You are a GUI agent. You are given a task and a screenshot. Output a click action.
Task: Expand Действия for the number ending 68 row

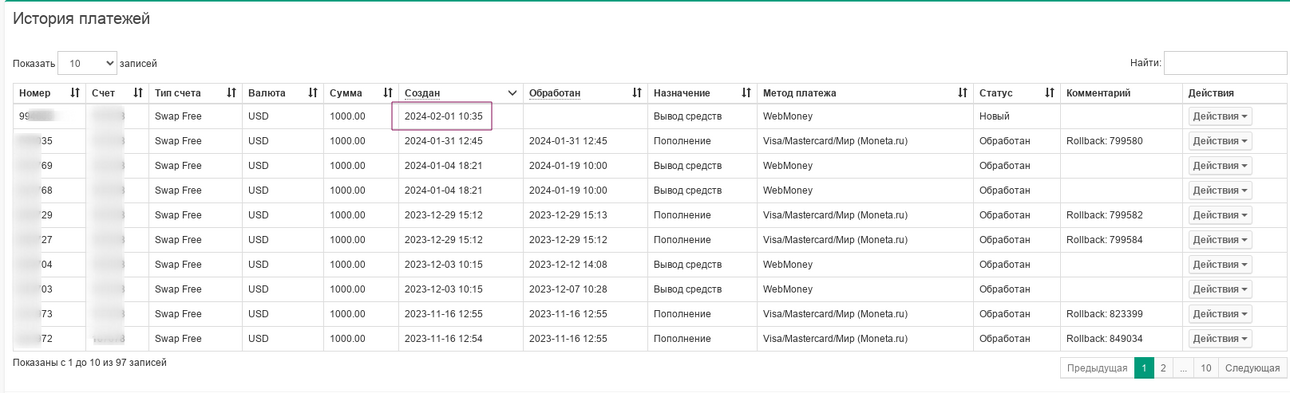(1220, 190)
